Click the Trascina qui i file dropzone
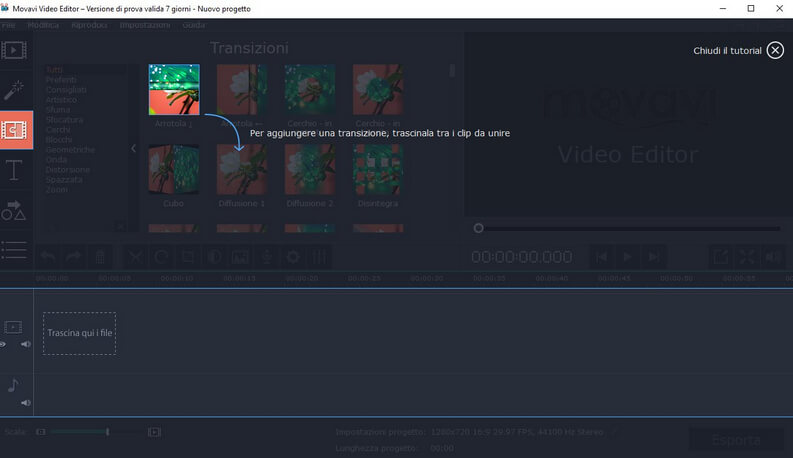This screenshot has height=458, width=793. (x=79, y=333)
